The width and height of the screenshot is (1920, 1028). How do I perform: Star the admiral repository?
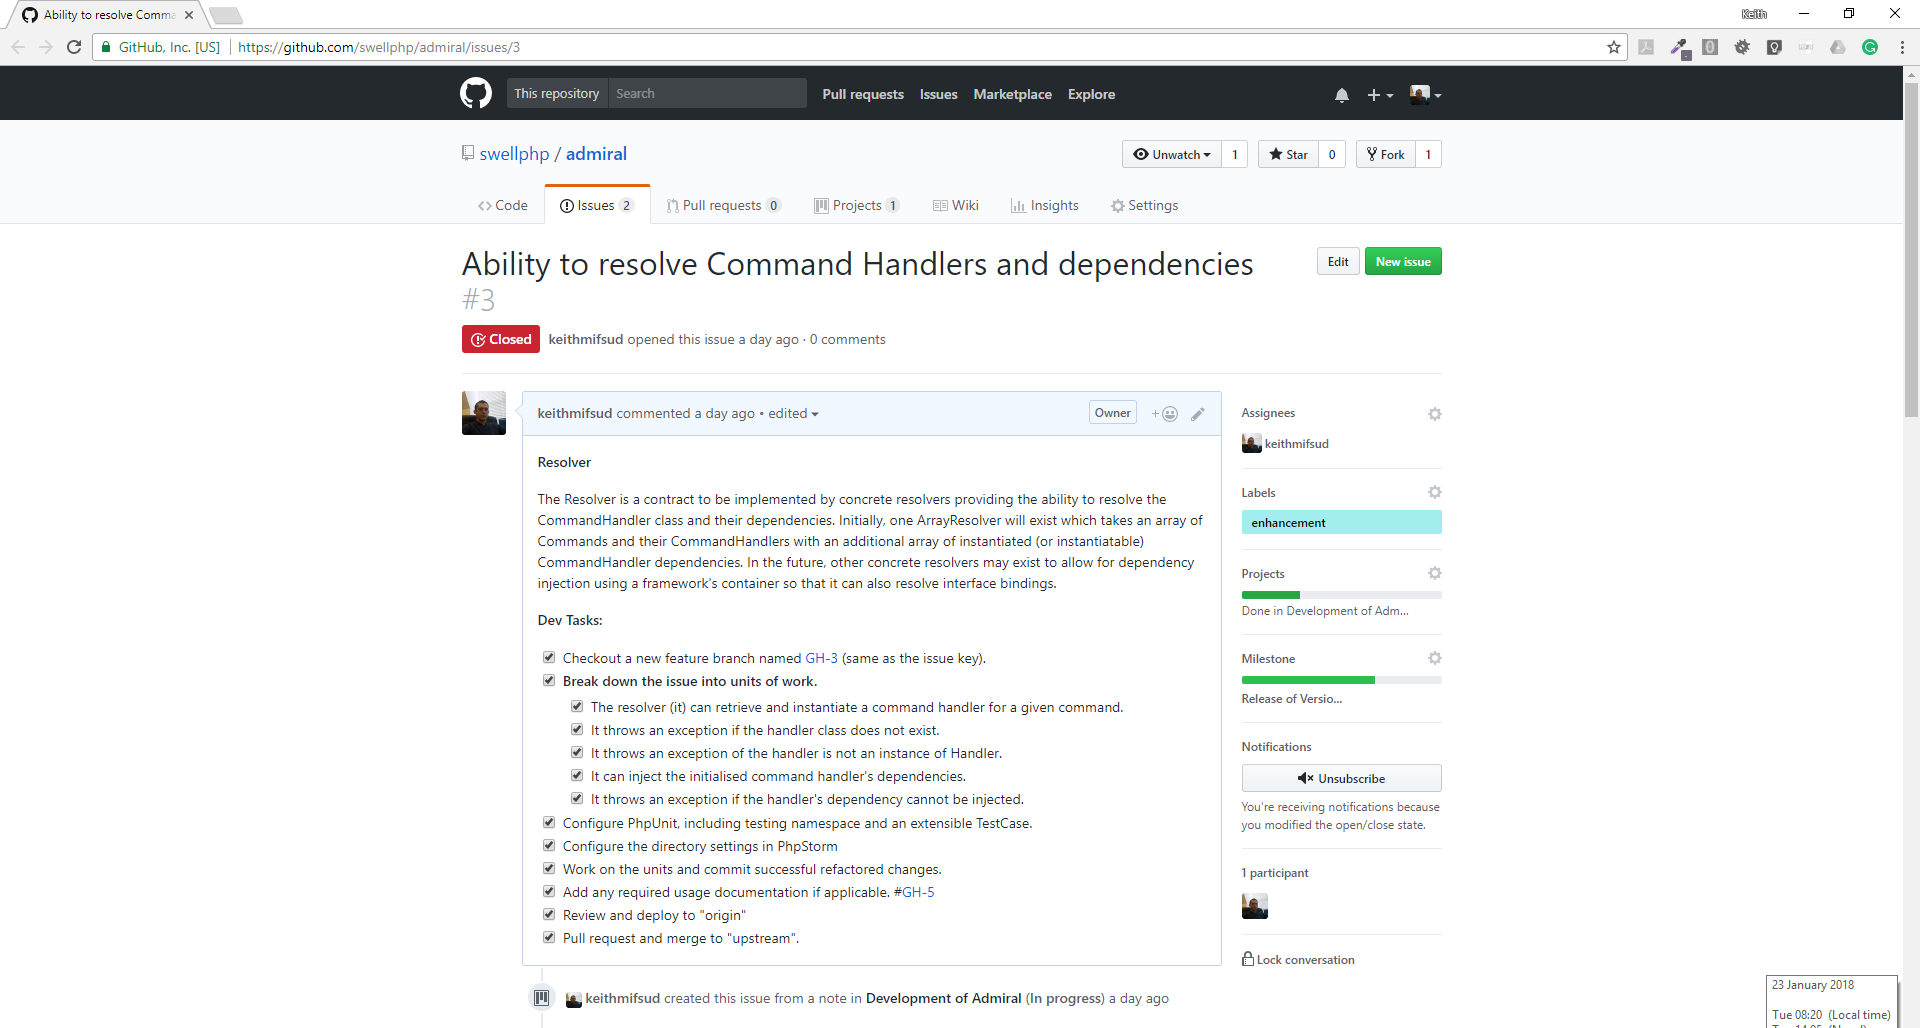pos(1288,154)
